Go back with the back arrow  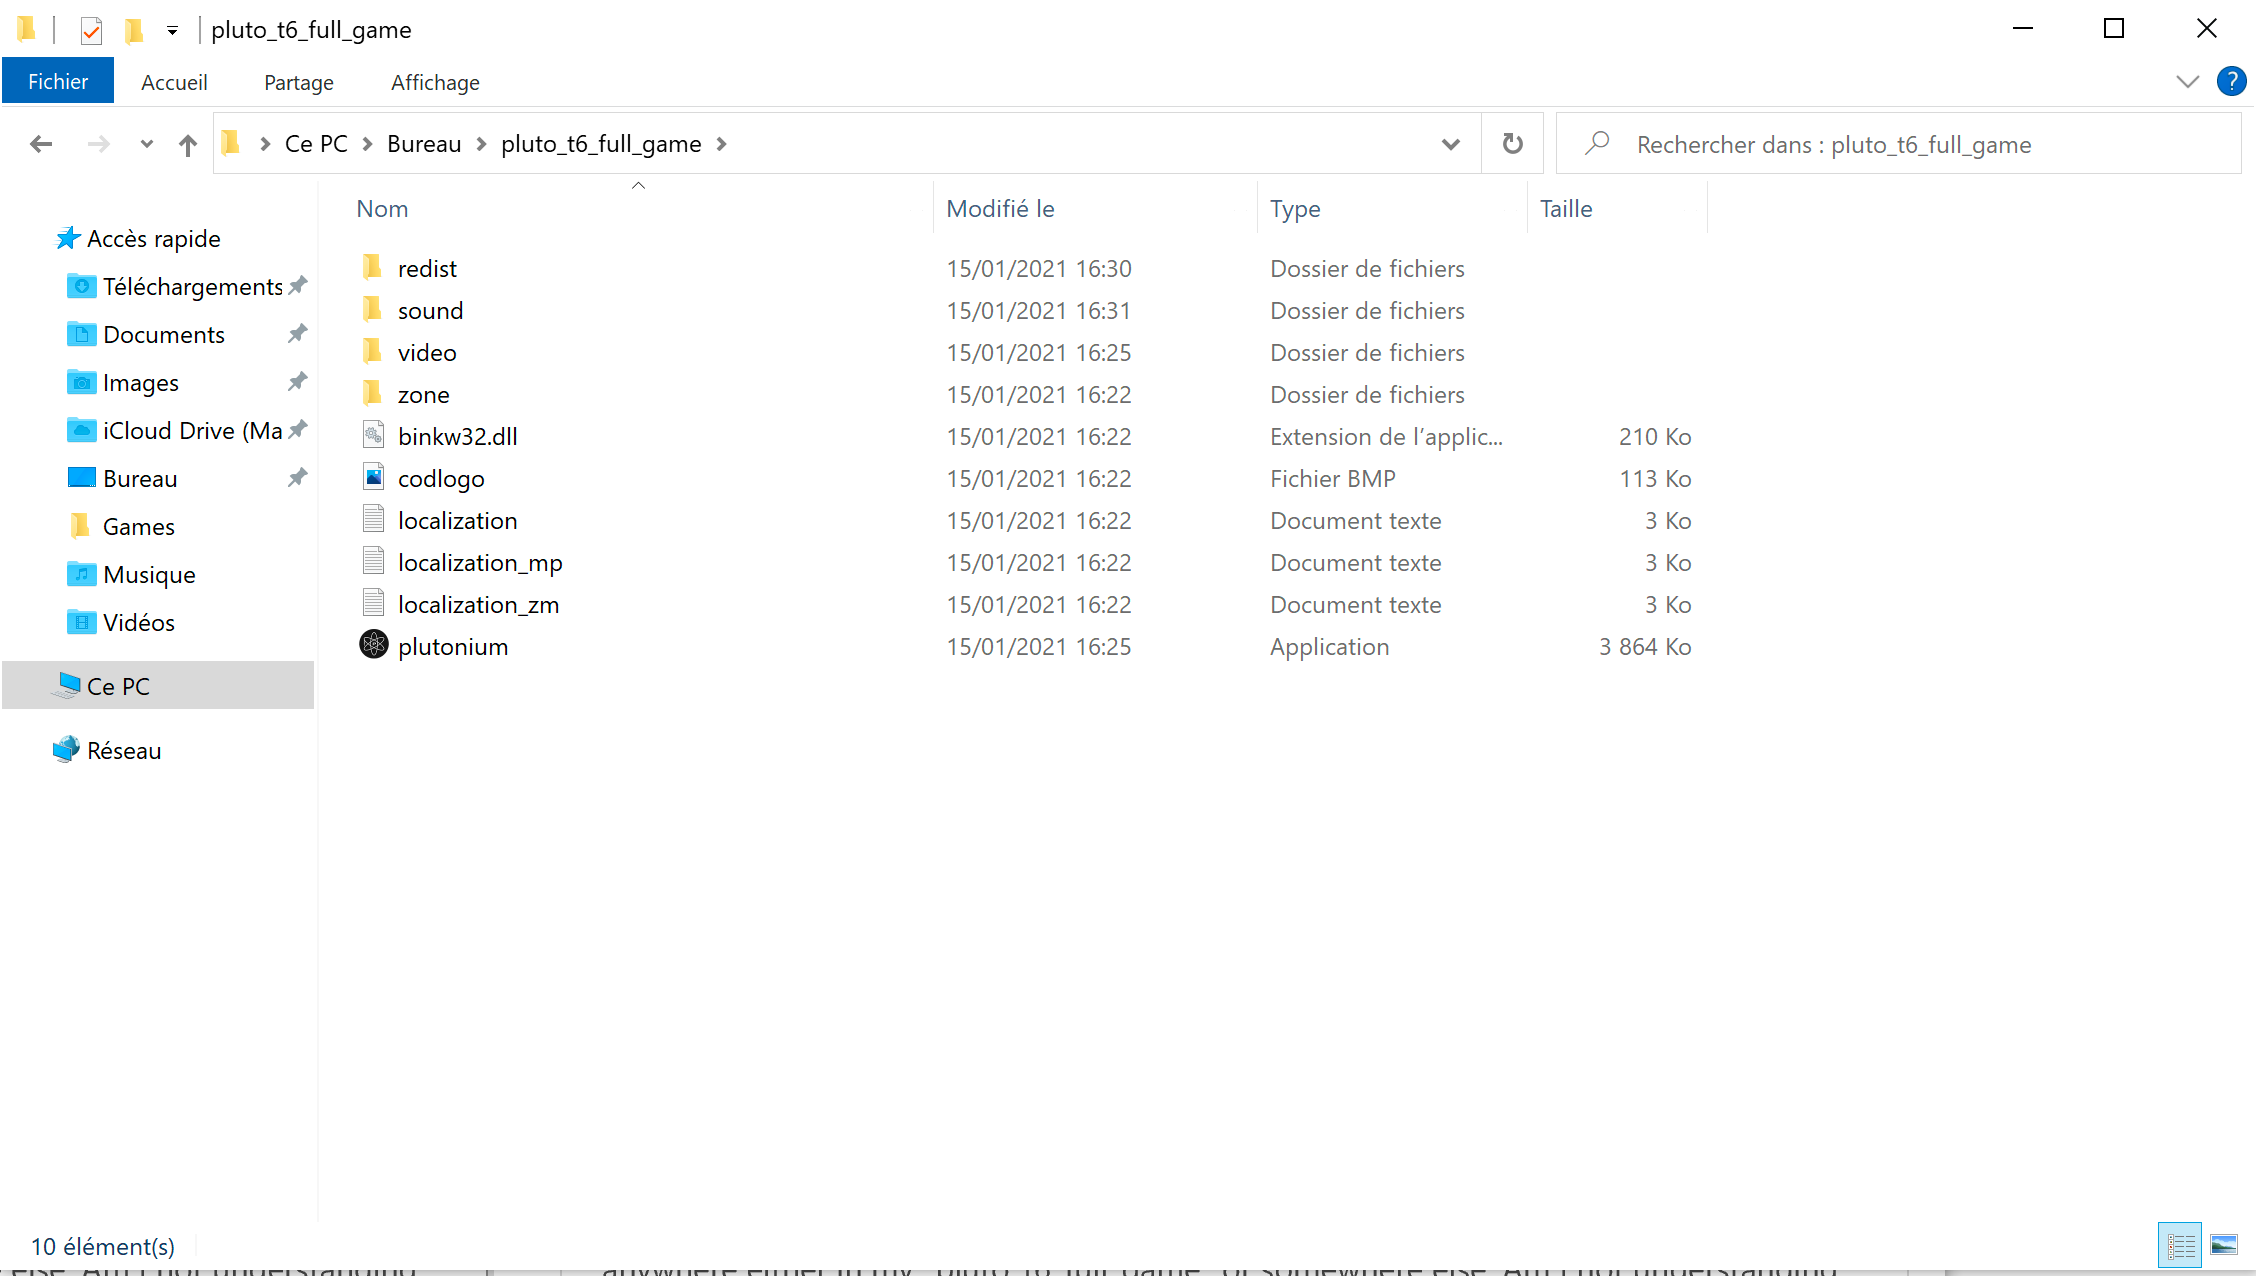tap(41, 144)
